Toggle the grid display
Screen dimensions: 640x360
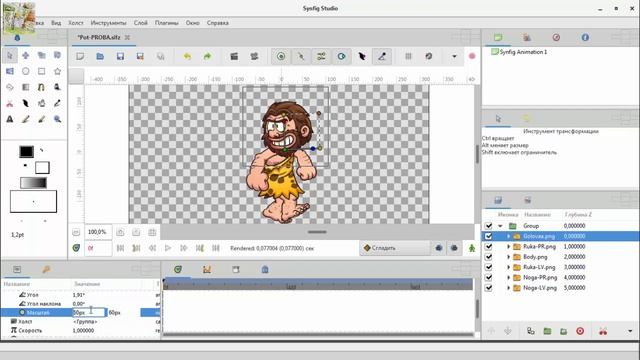click(x=408, y=56)
